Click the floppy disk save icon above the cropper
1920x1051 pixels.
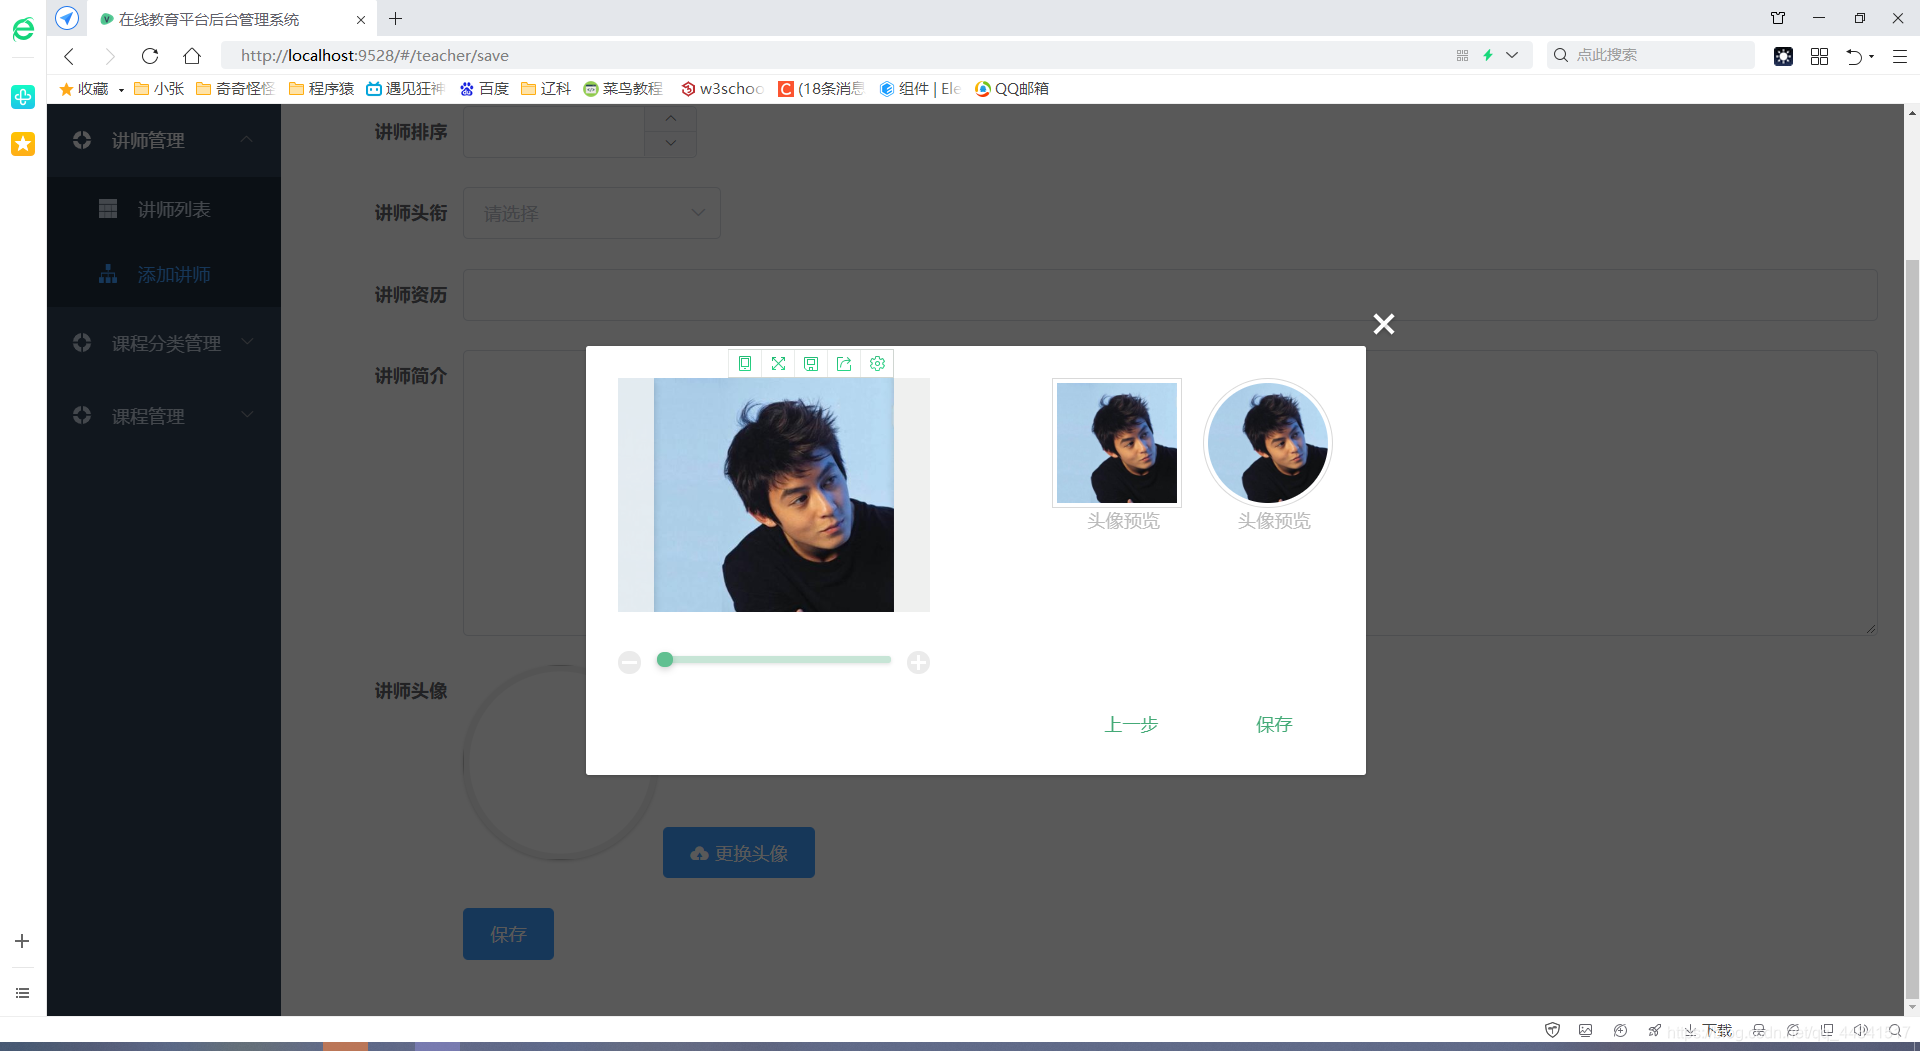pos(811,364)
